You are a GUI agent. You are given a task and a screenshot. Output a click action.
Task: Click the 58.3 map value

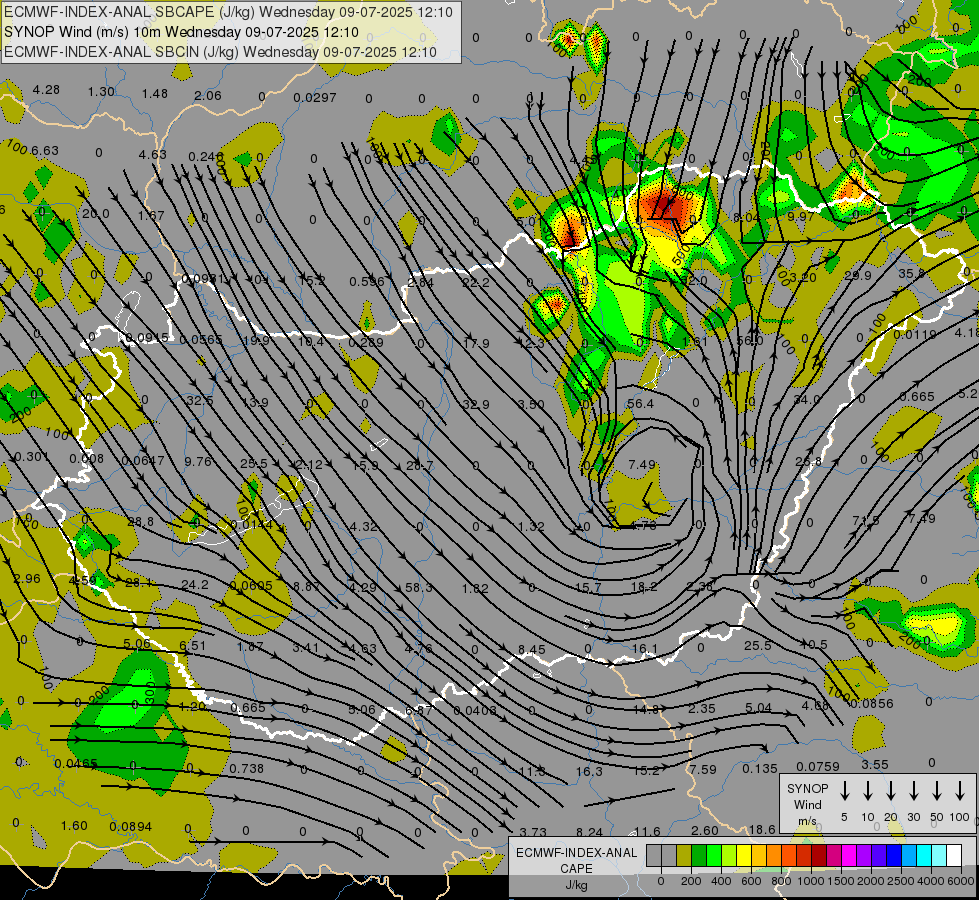tap(419, 588)
